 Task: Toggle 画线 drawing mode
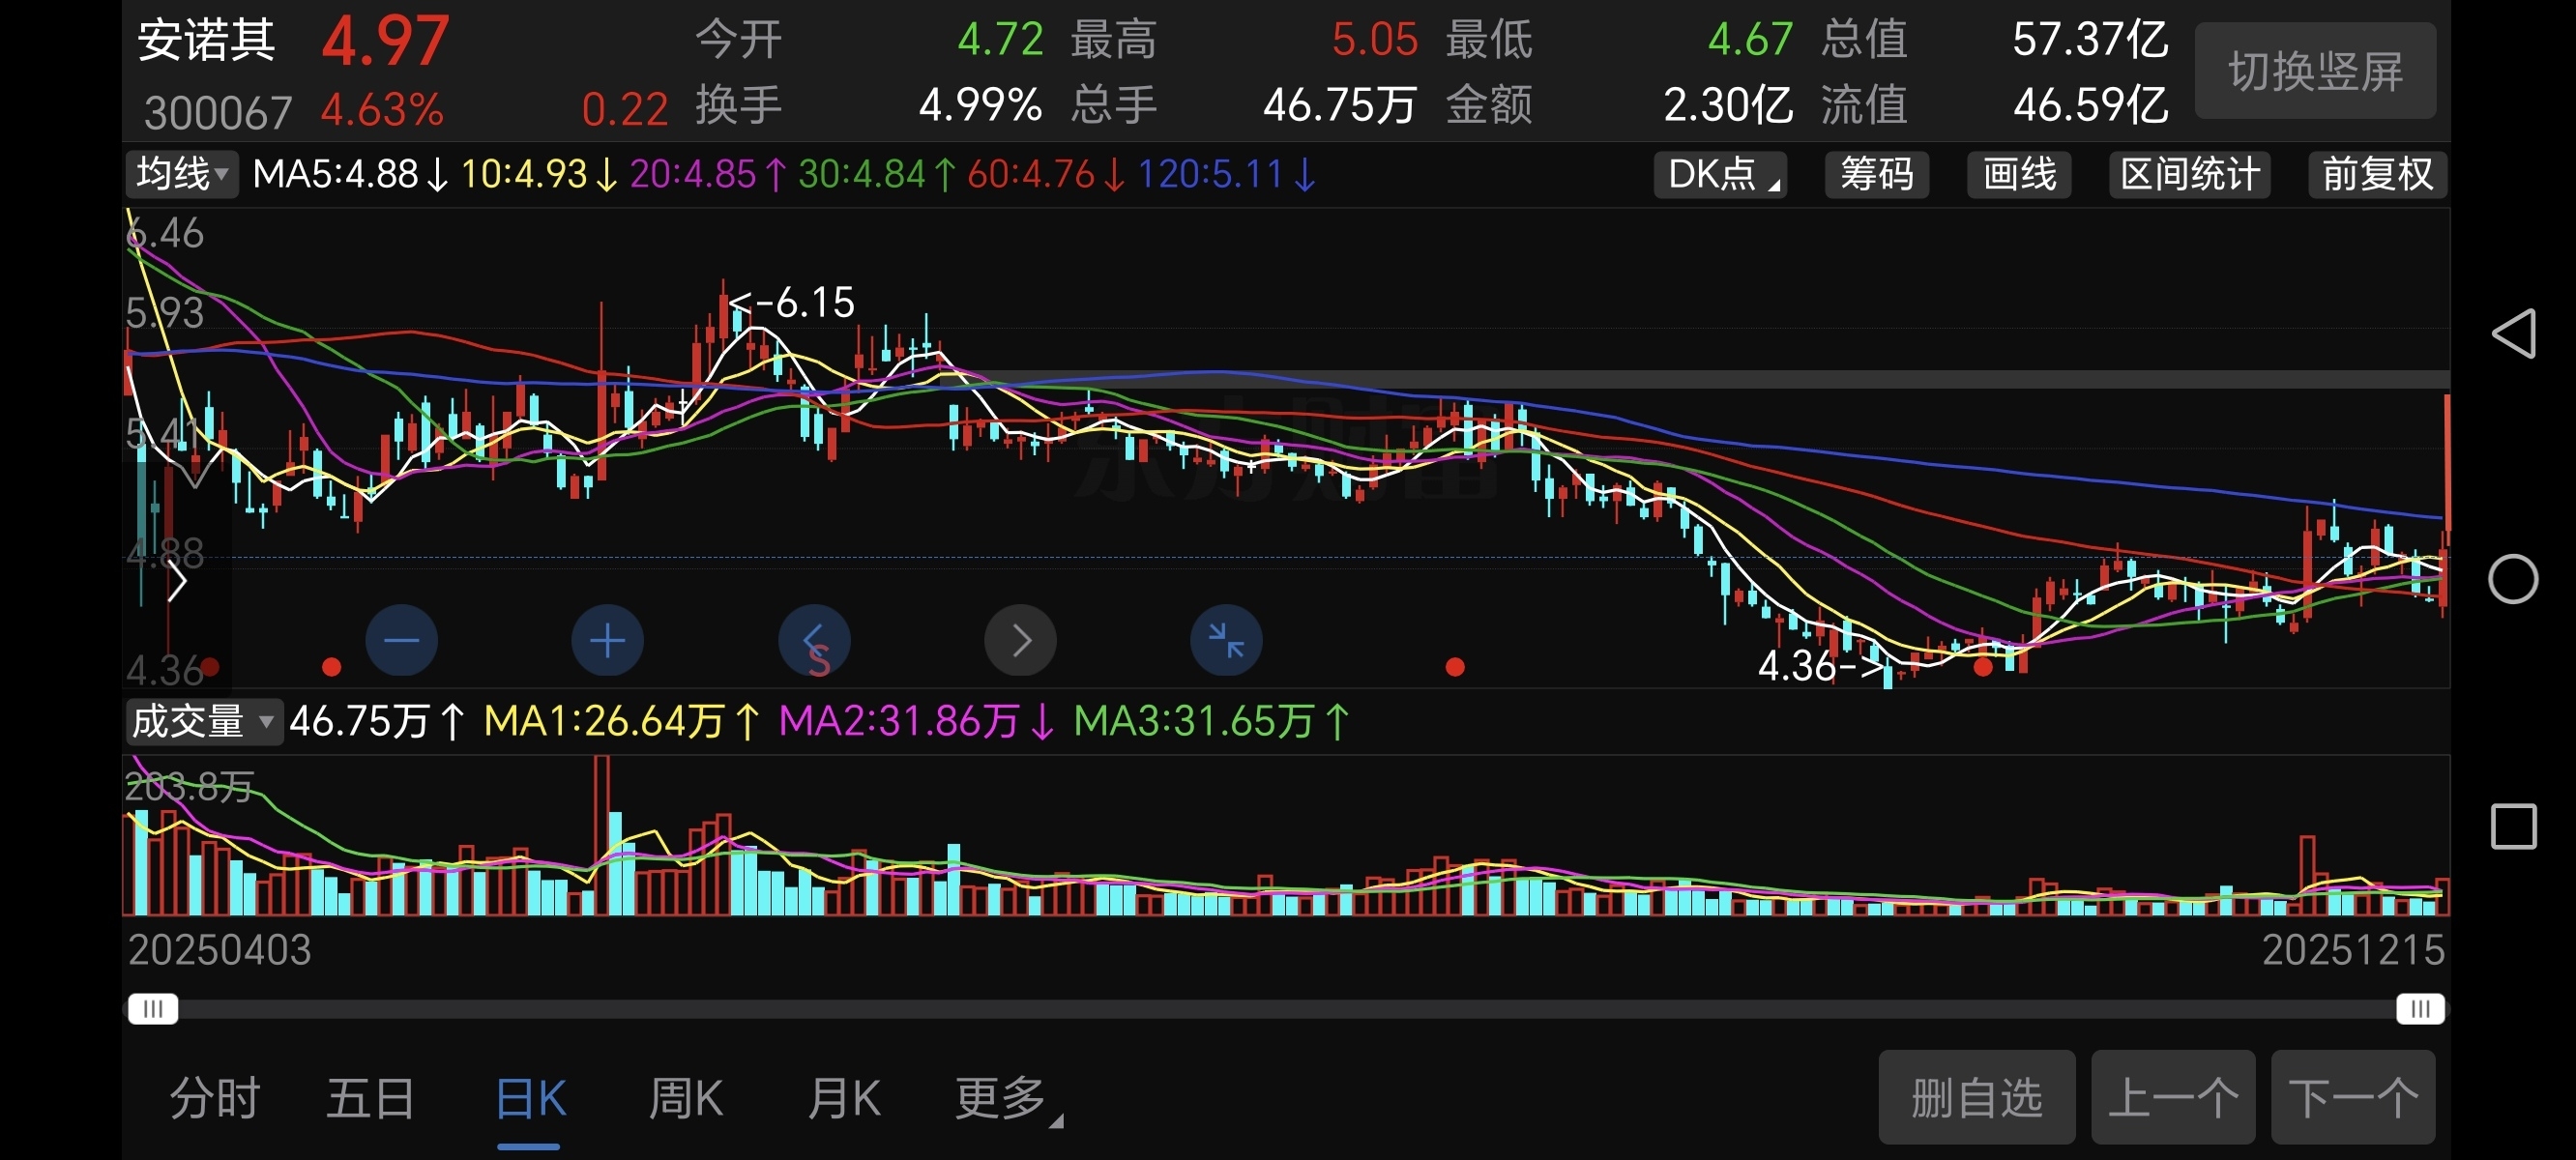2019,174
